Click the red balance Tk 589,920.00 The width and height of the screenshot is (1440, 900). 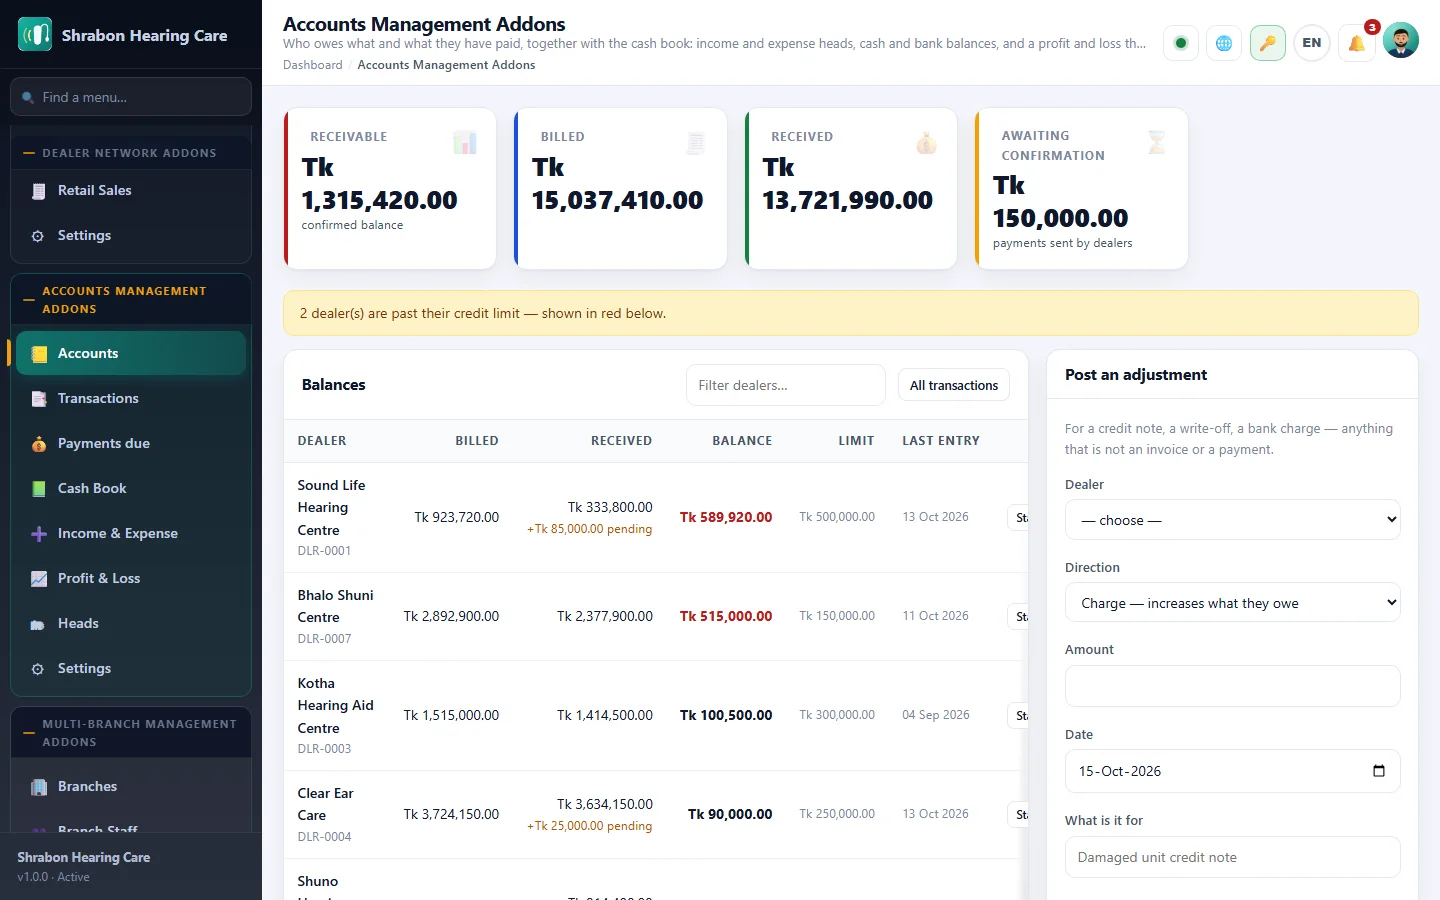(726, 517)
